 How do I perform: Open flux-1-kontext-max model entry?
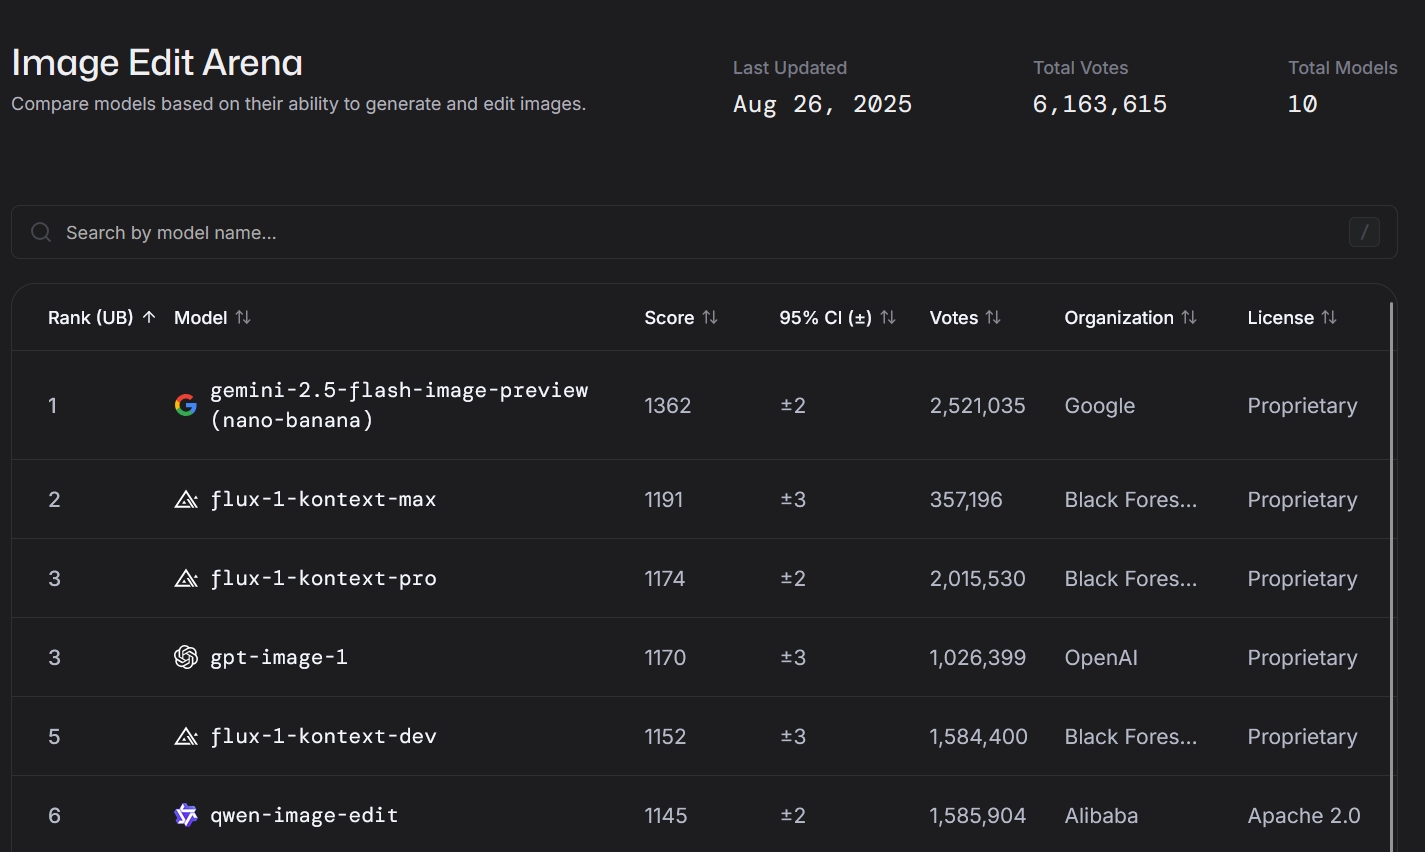pyautogui.click(x=323, y=499)
